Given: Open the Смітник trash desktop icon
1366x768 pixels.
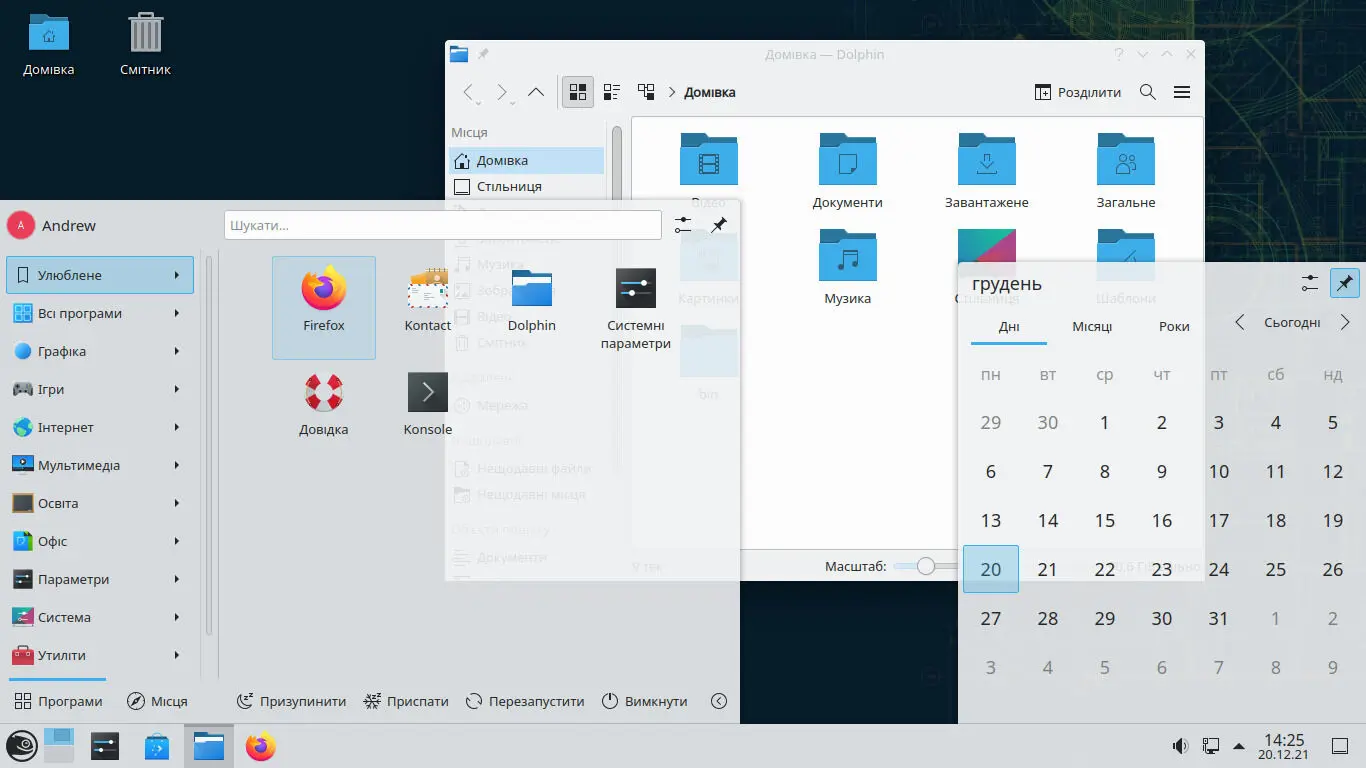Looking at the screenshot, I should click(146, 45).
